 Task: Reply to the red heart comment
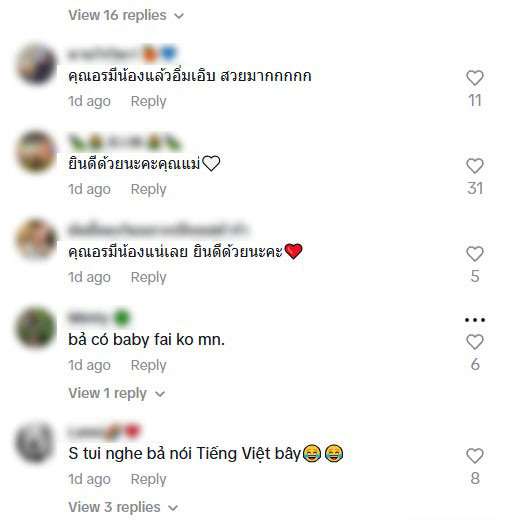tap(148, 277)
